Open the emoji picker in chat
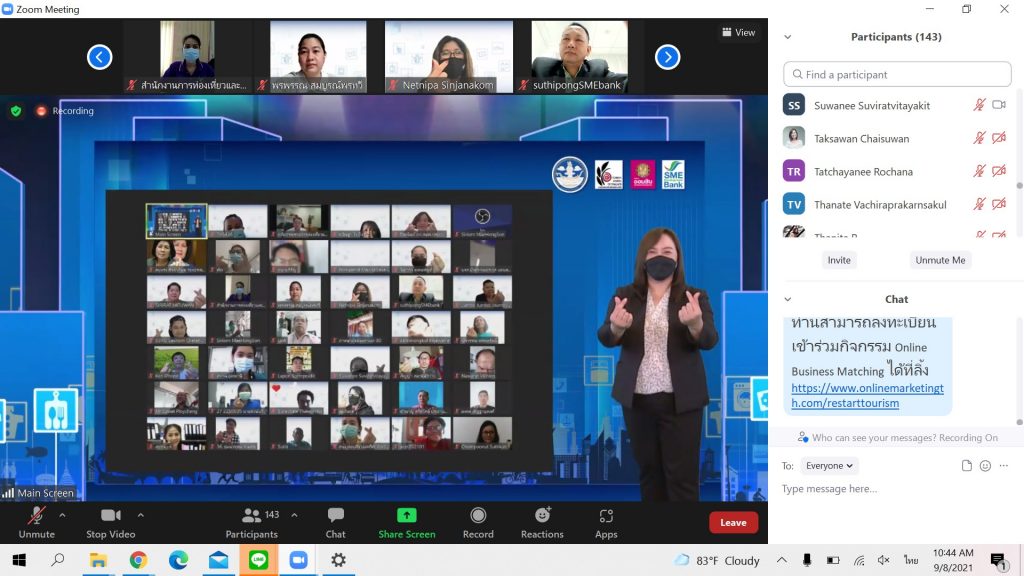The image size is (1024, 576). click(x=985, y=466)
